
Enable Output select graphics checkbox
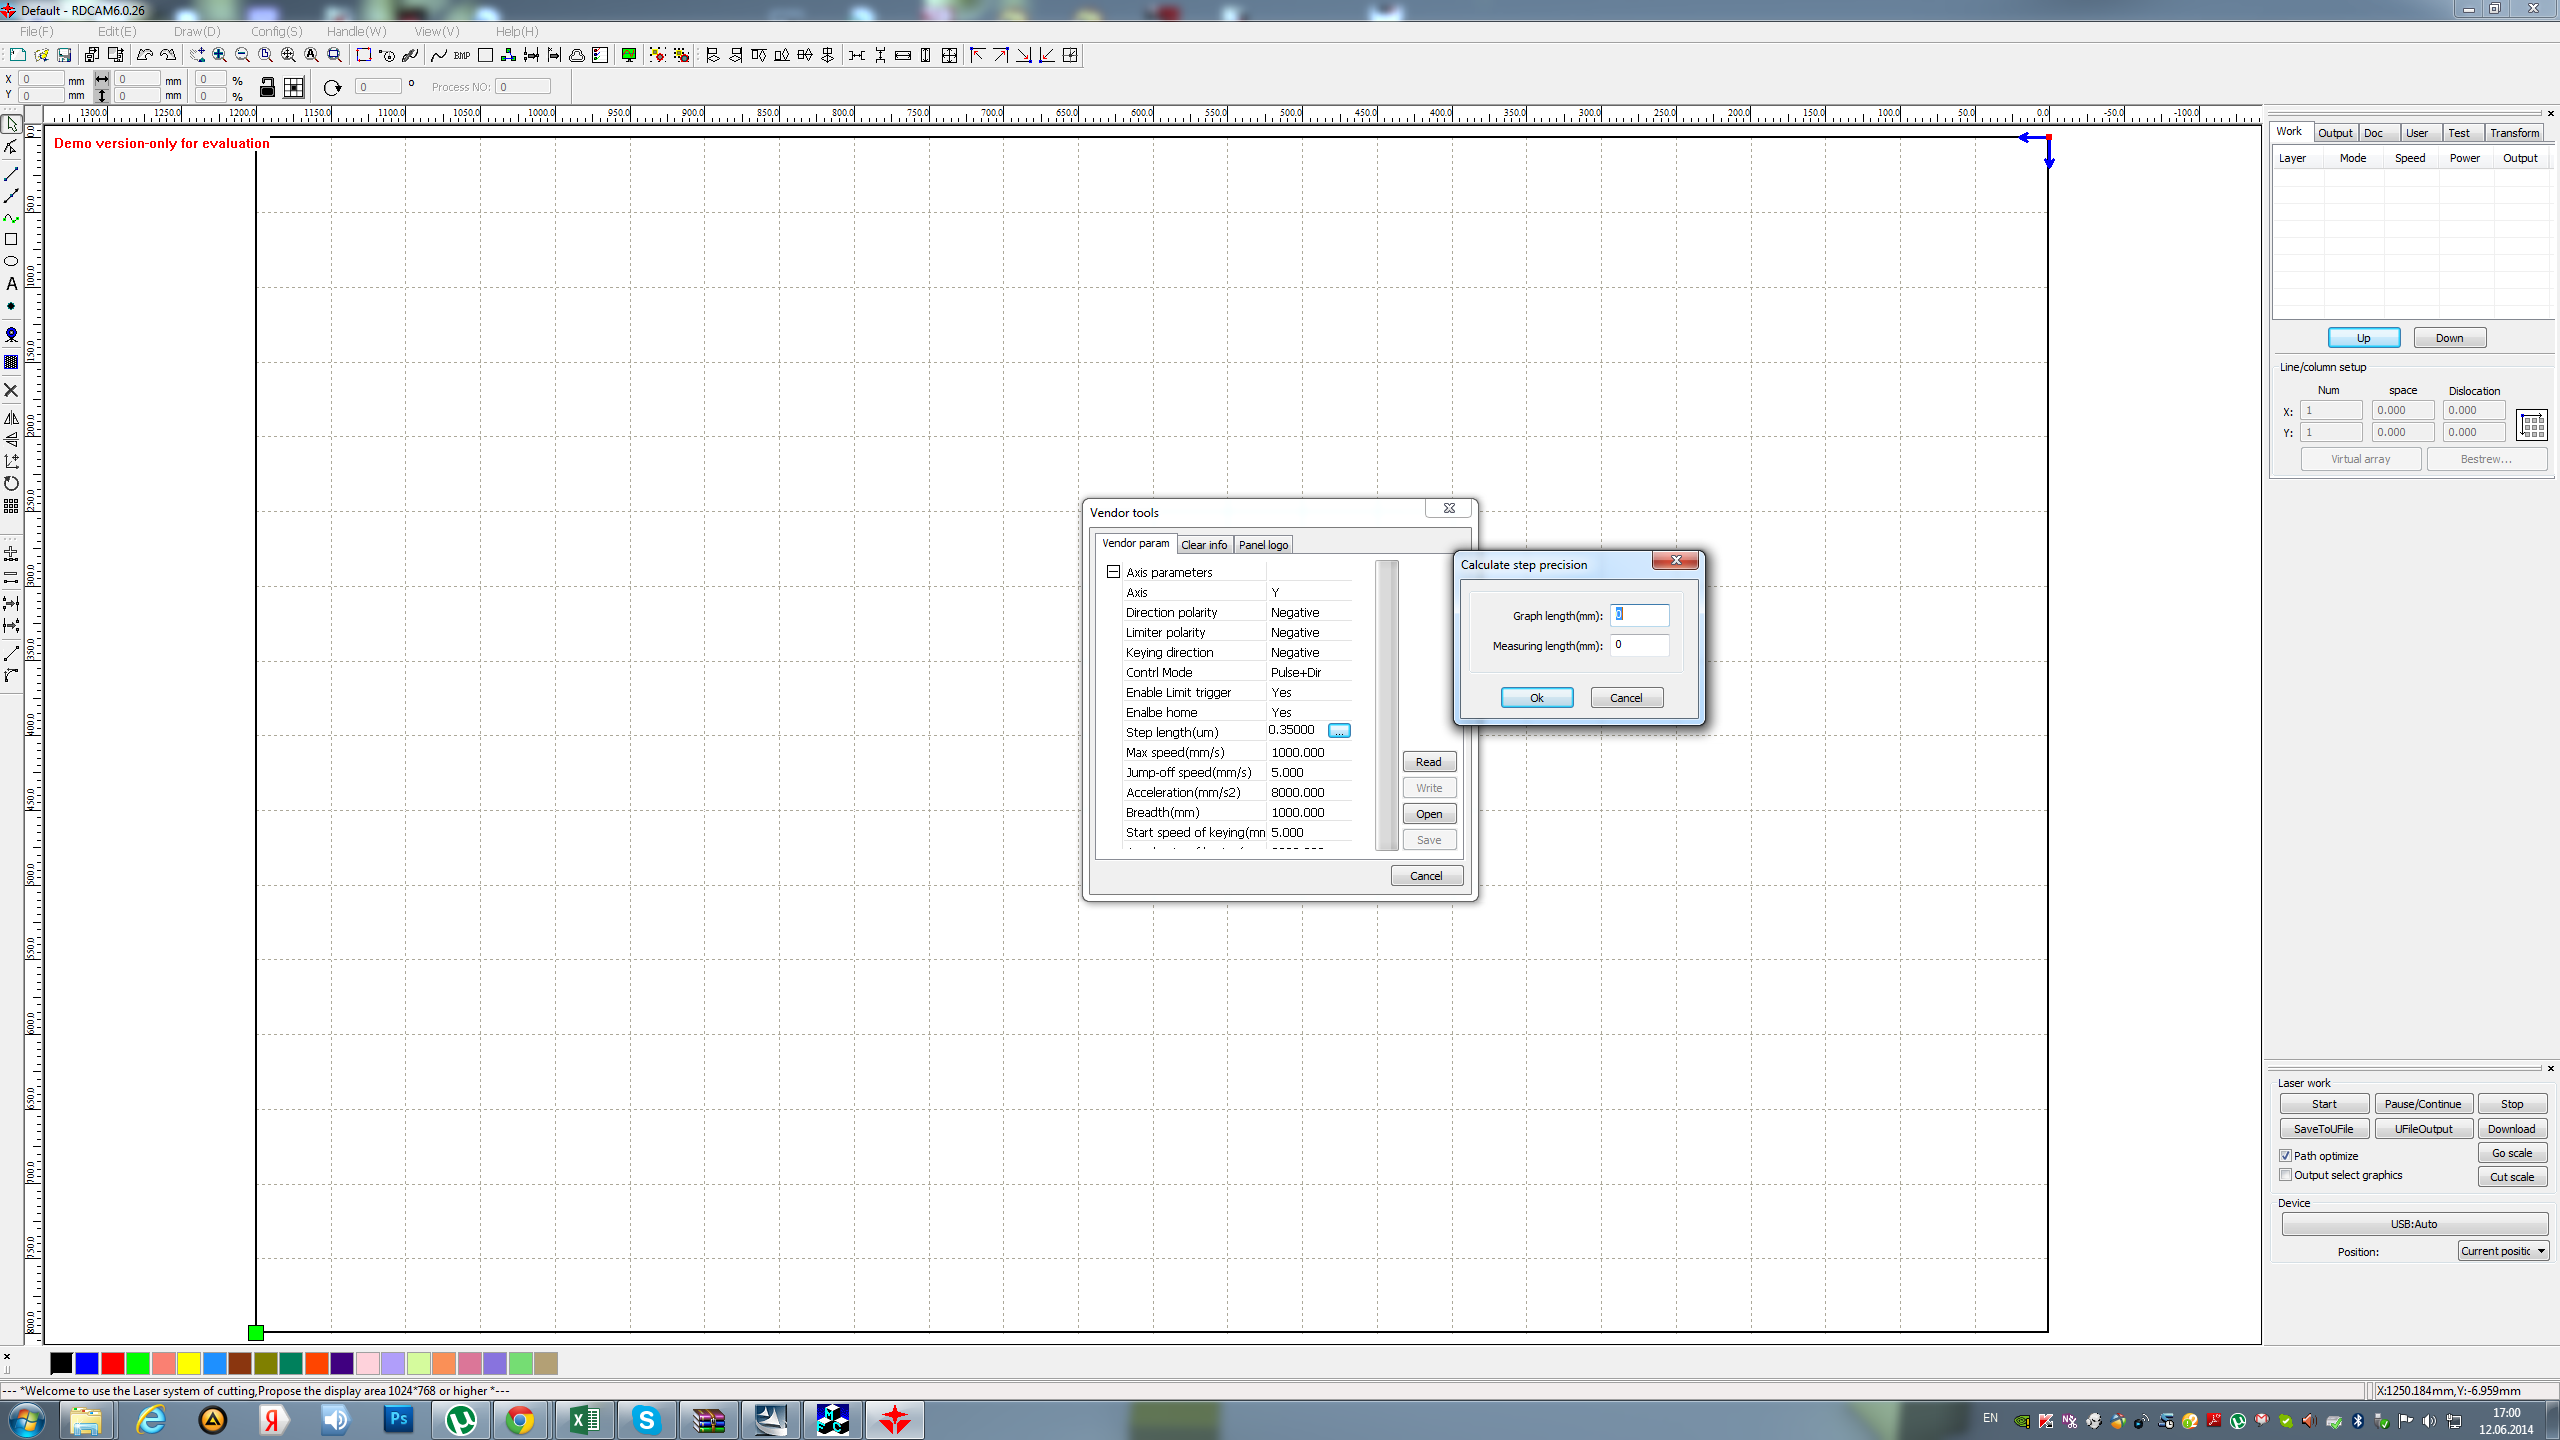click(2286, 1175)
